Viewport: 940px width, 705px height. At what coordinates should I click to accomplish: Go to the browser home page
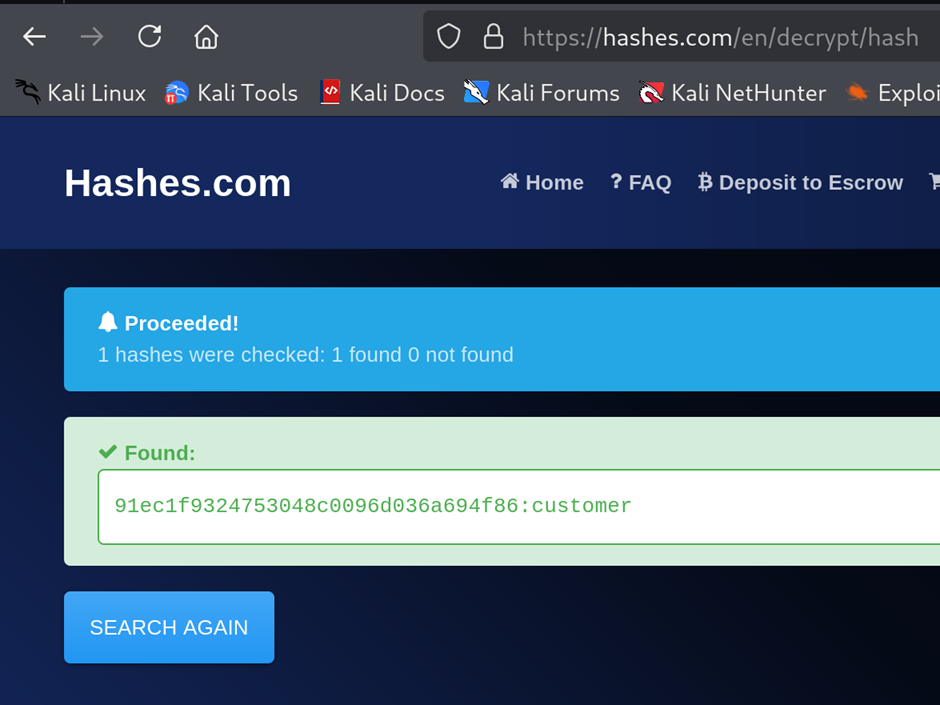point(206,37)
